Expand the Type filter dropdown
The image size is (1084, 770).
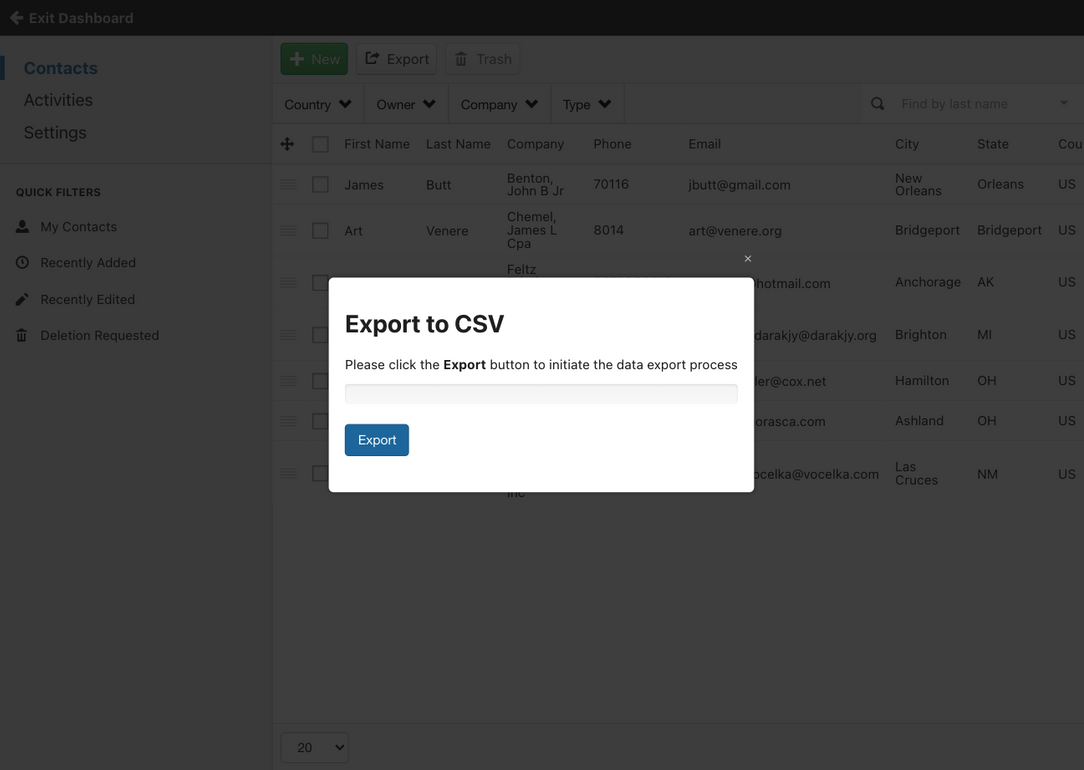587,104
